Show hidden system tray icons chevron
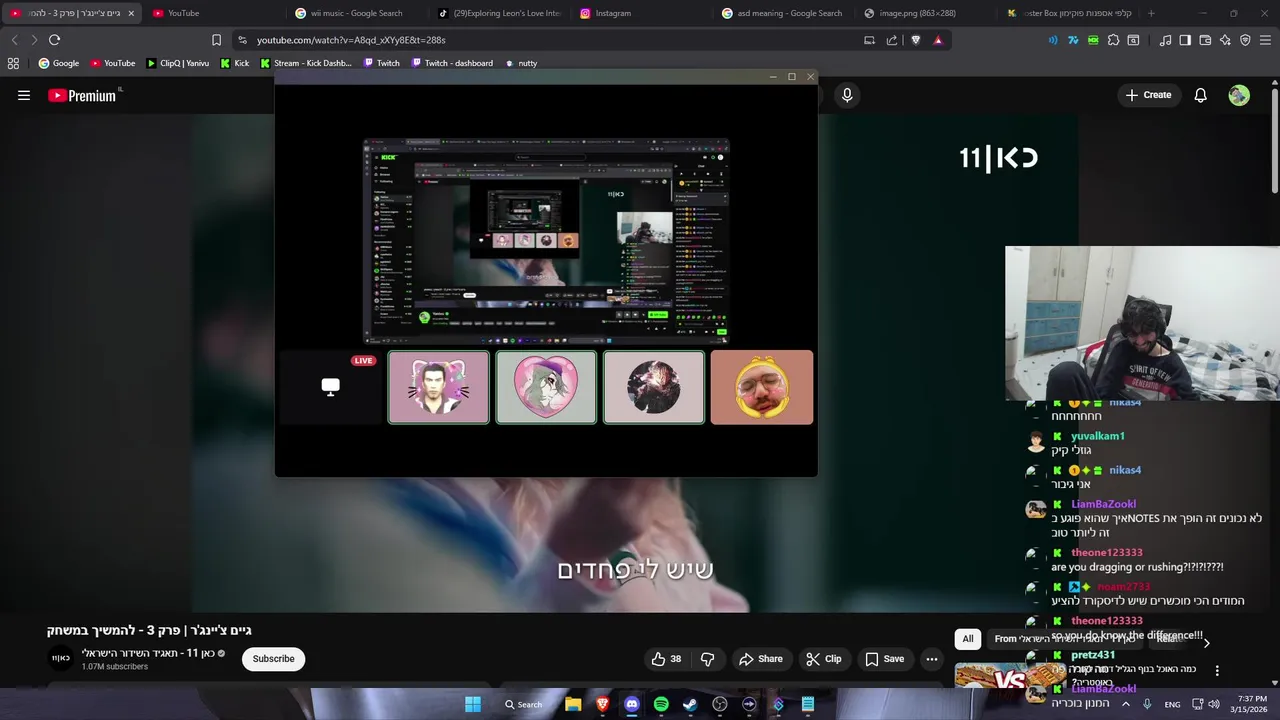The image size is (1280, 720). pos(1125,704)
